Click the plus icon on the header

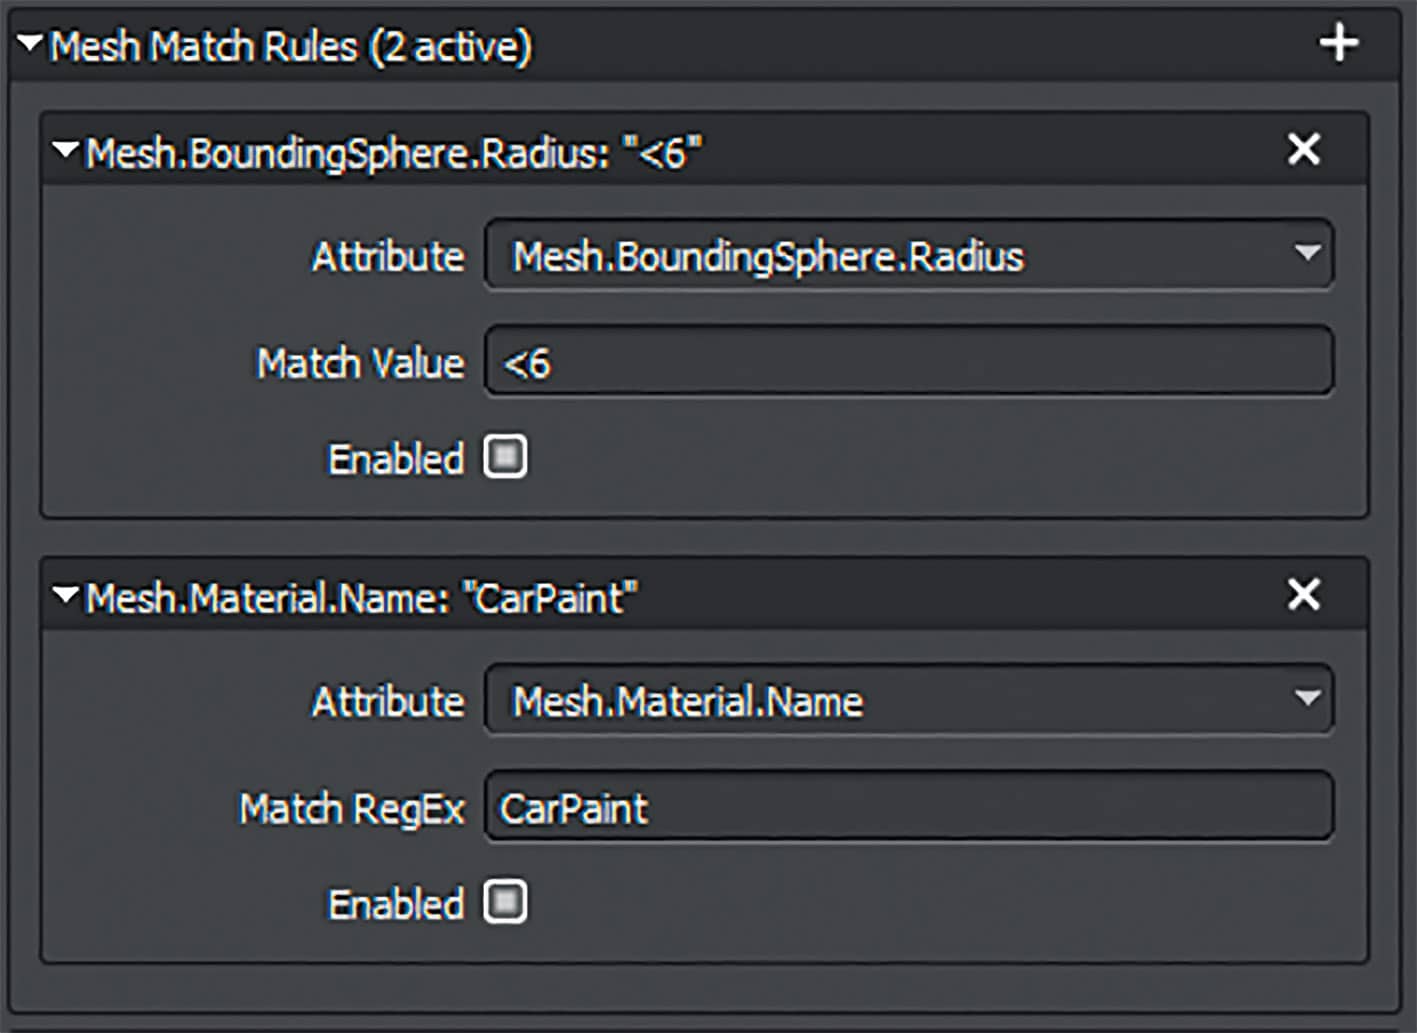pos(1340,42)
